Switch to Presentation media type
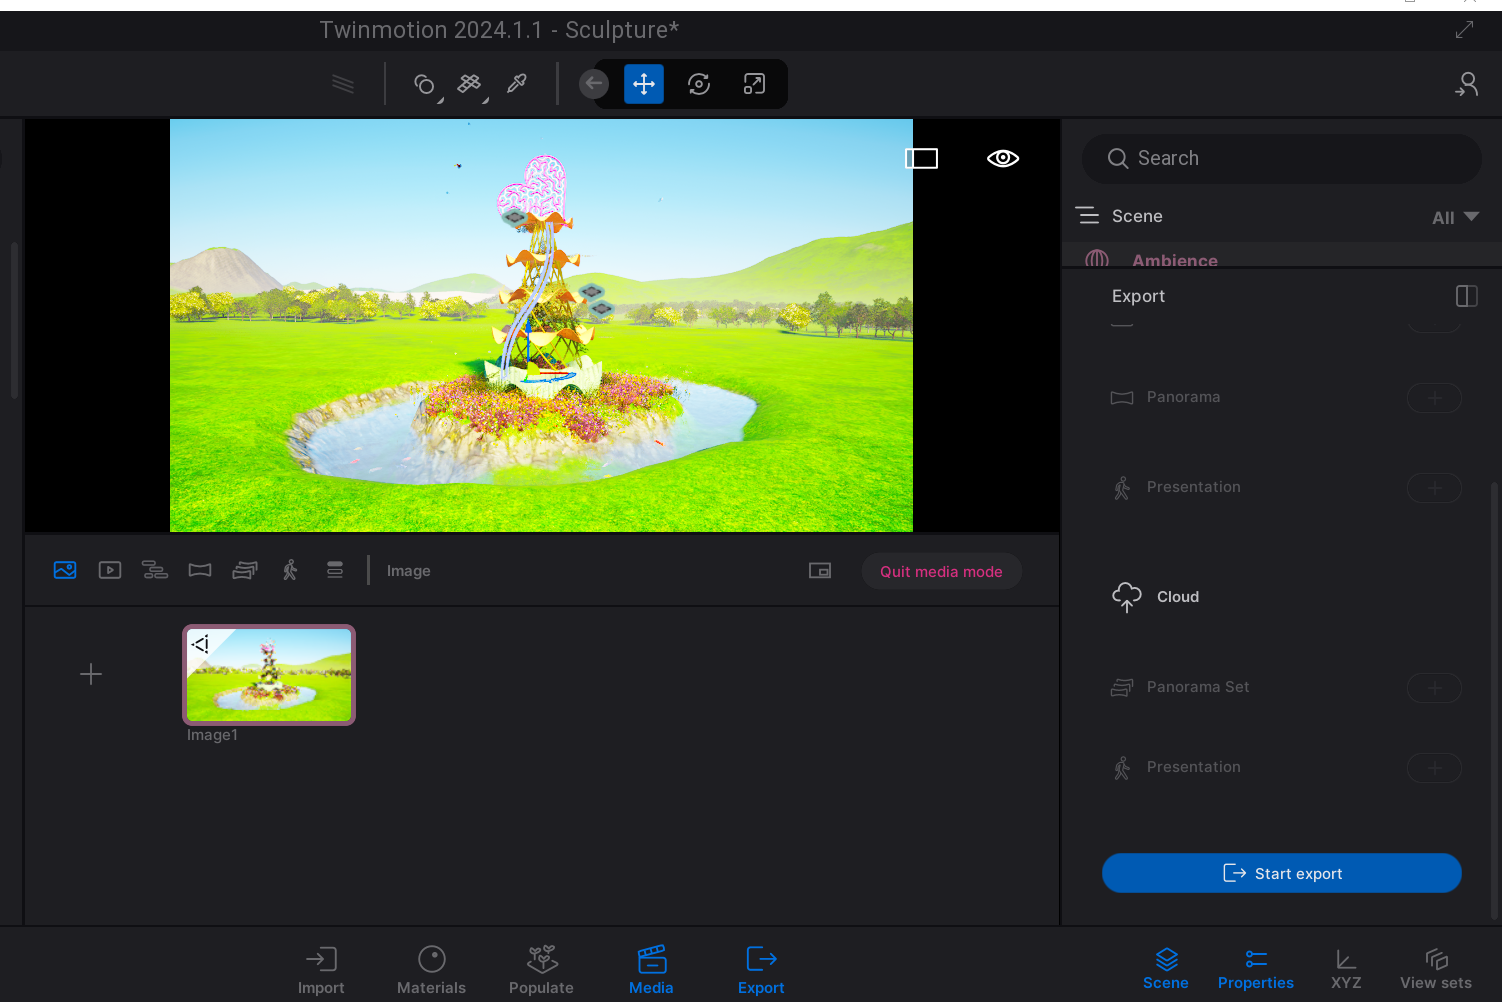This screenshot has width=1502, height=1002. (290, 570)
